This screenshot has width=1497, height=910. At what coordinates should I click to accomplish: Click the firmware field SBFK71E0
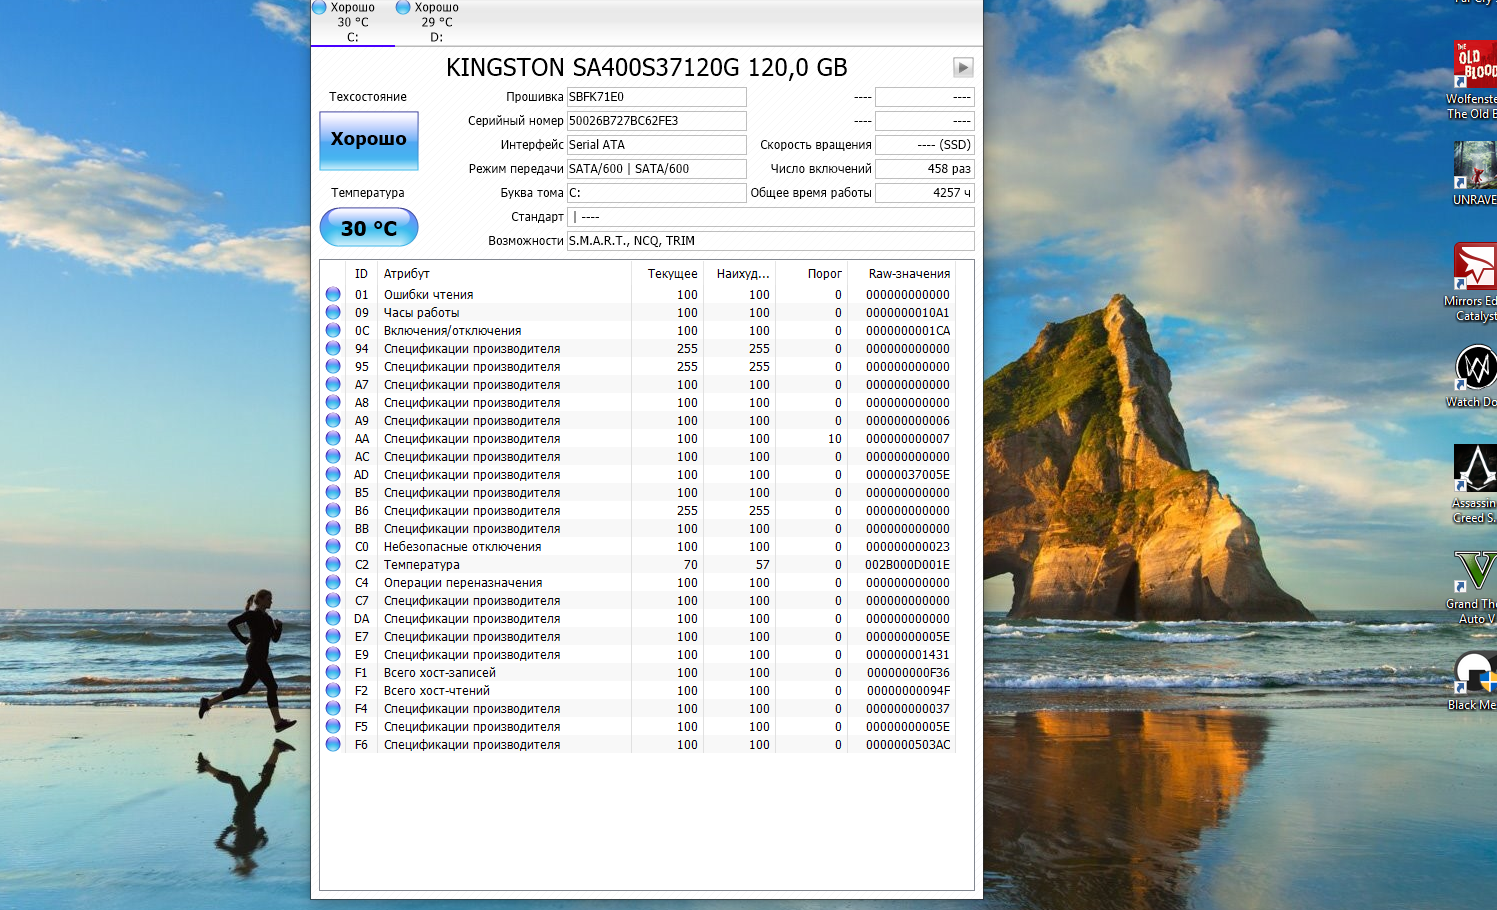tap(656, 97)
